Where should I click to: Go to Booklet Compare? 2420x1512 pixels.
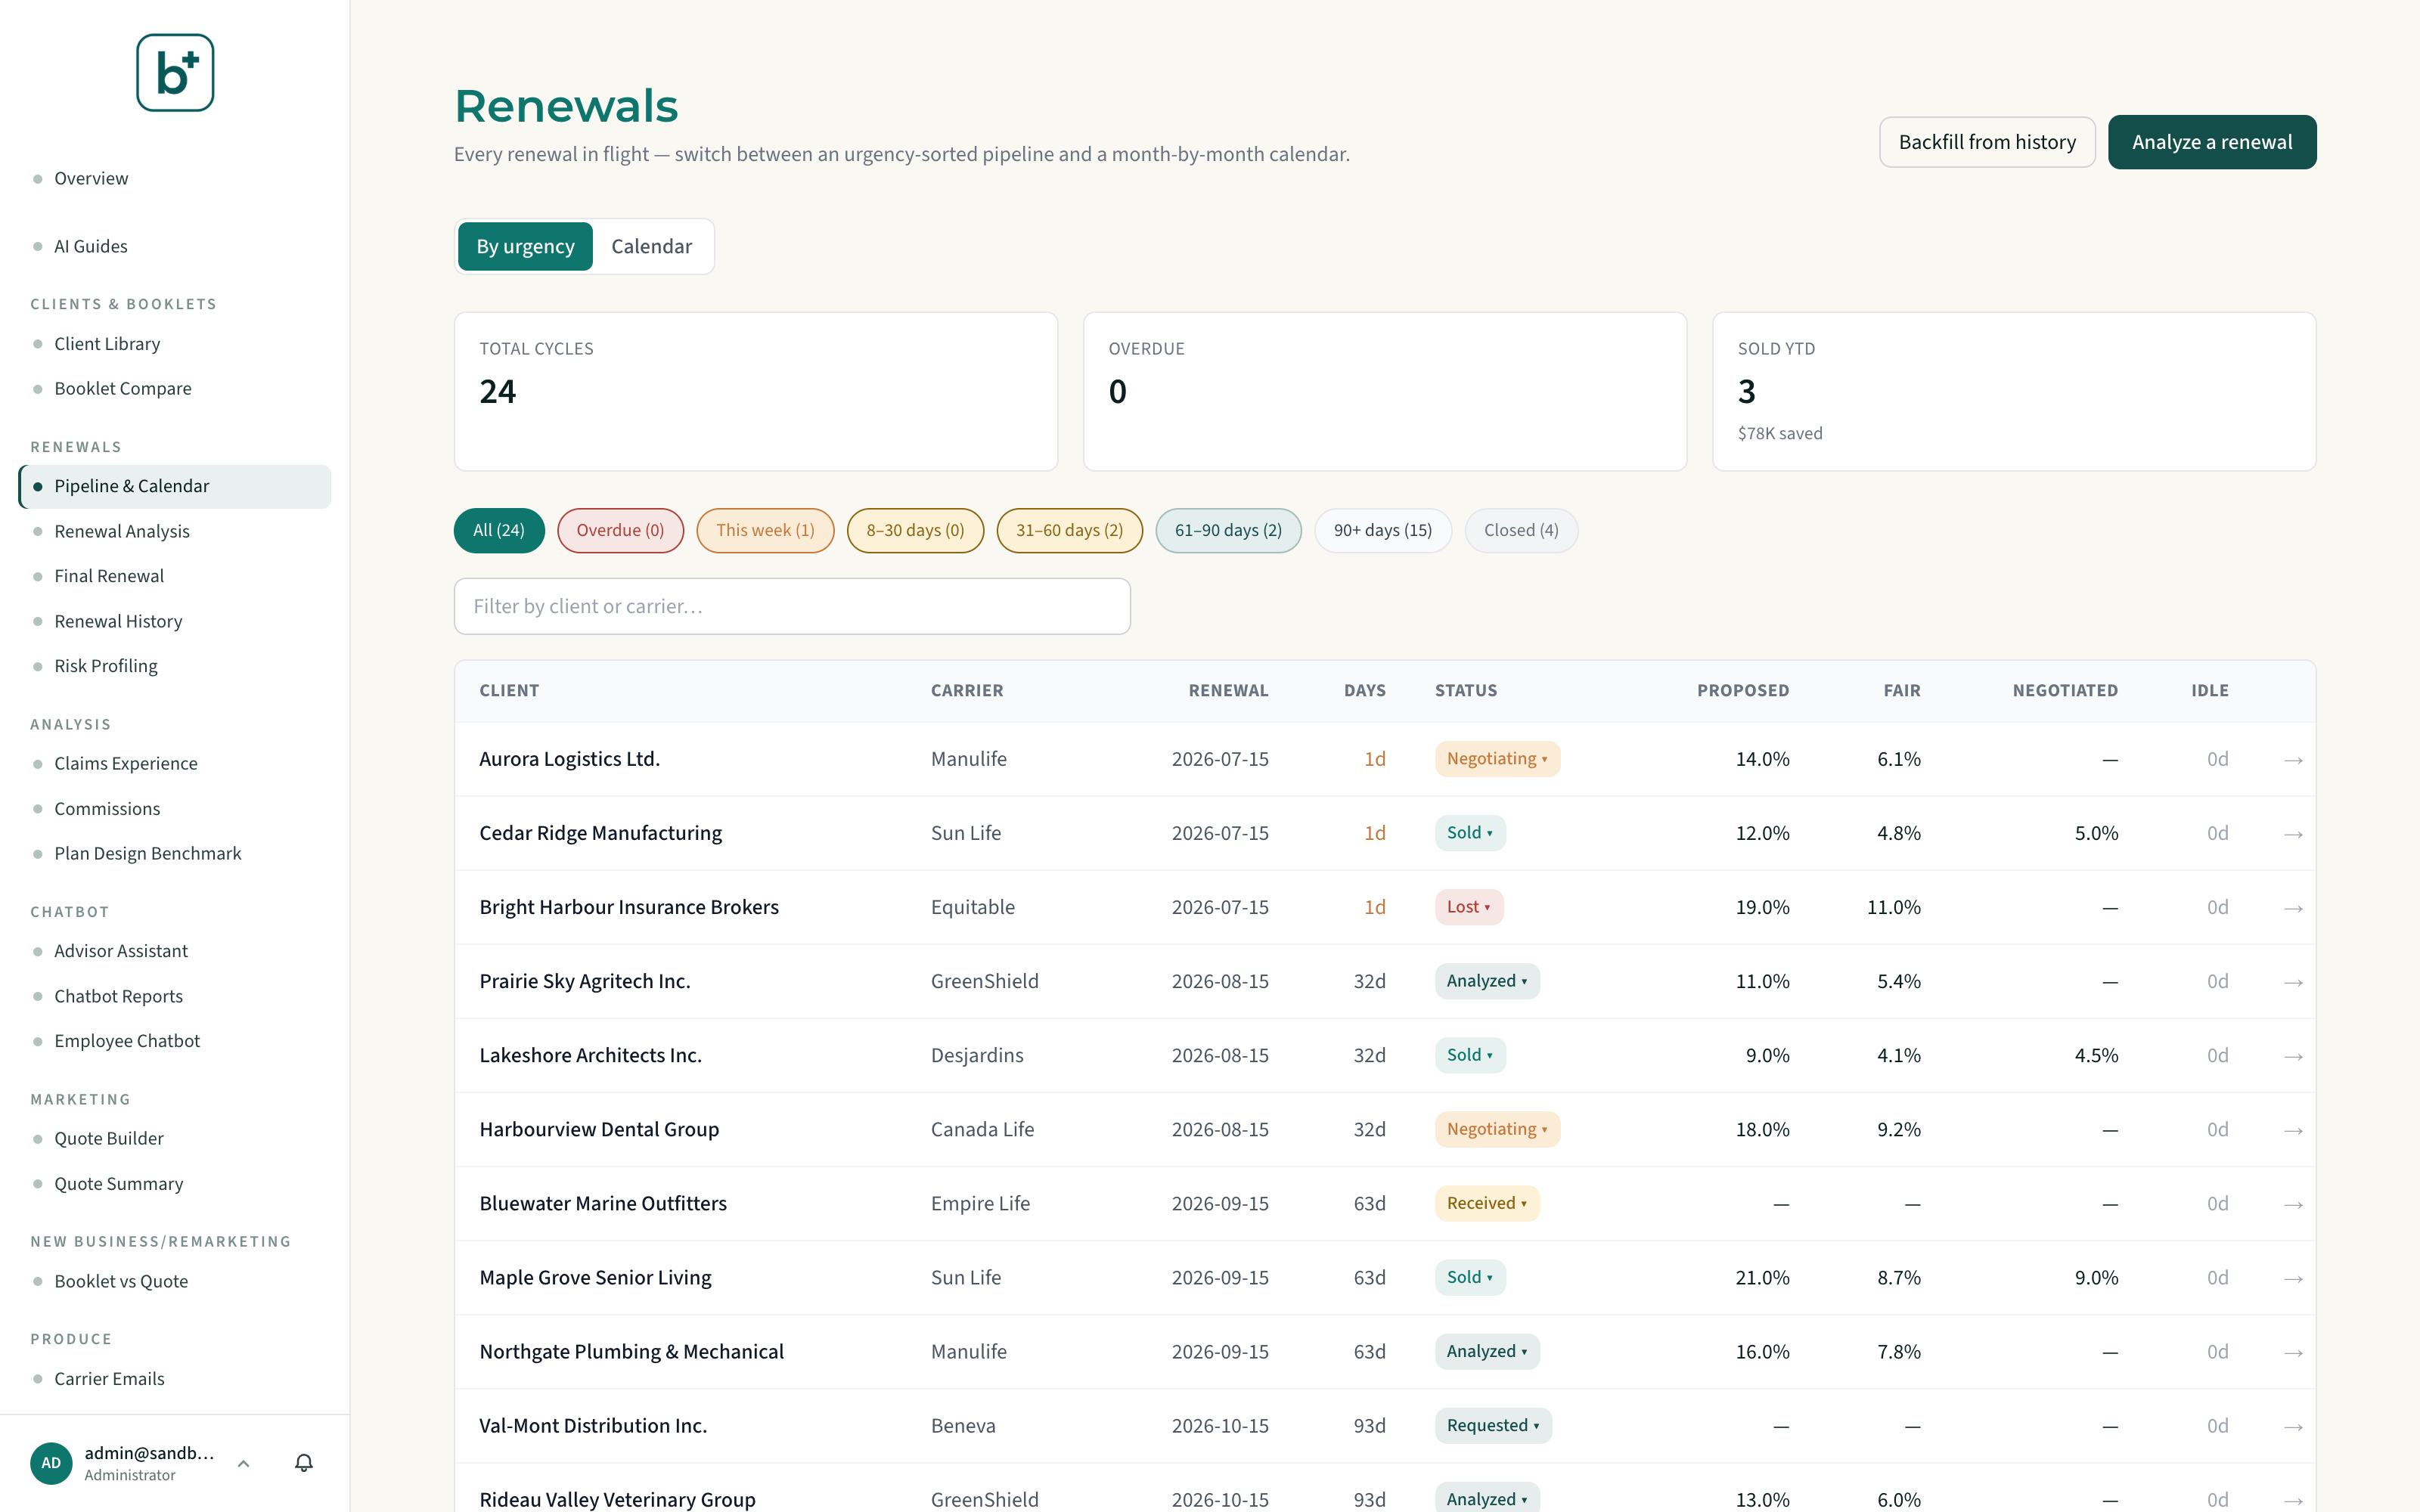[x=123, y=388]
